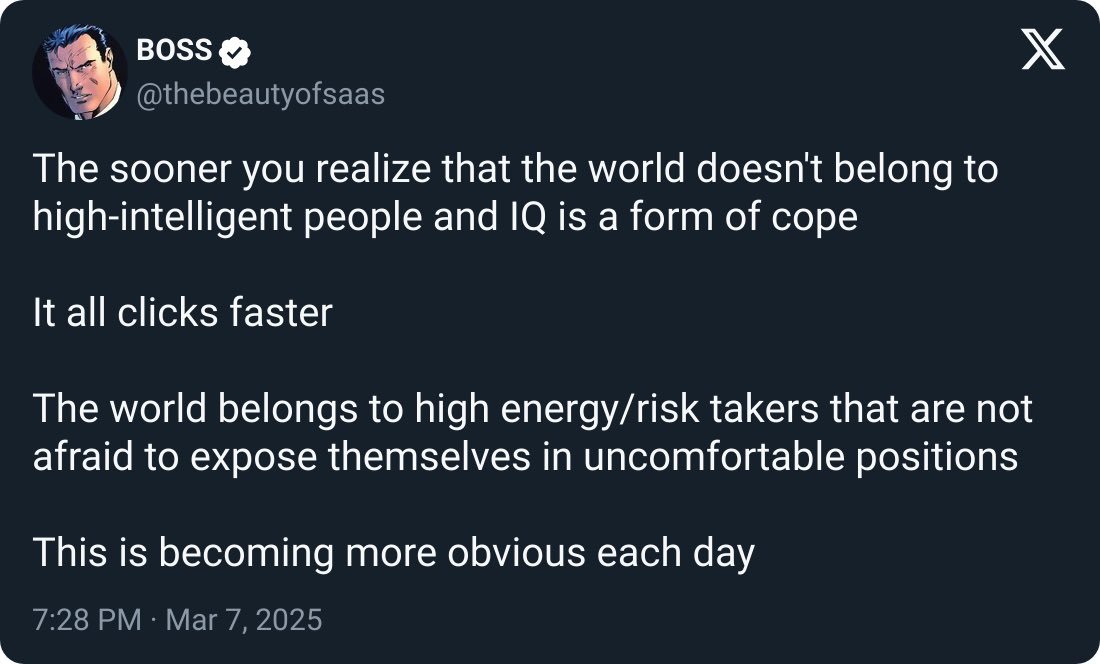The width and height of the screenshot is (1100, 664).
Task: Click the "Mar 7, 2025" date
Action: (244, 619)
